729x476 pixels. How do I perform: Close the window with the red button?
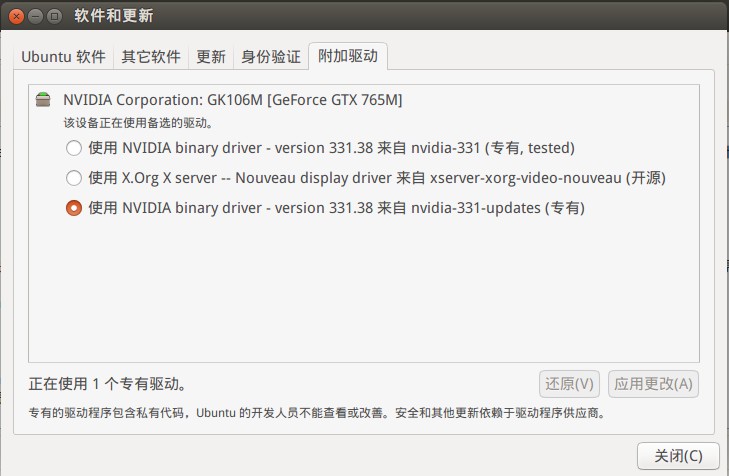[16, 17]
